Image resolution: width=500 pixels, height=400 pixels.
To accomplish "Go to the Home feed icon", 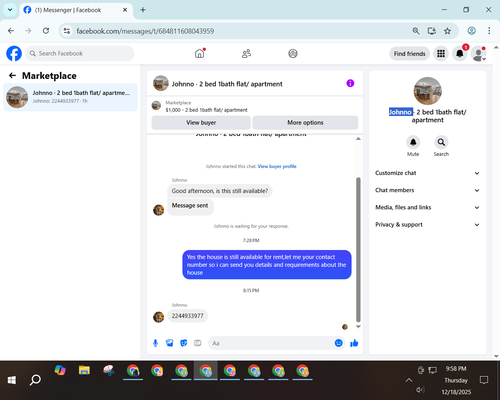I will click(x=200, y=53).
